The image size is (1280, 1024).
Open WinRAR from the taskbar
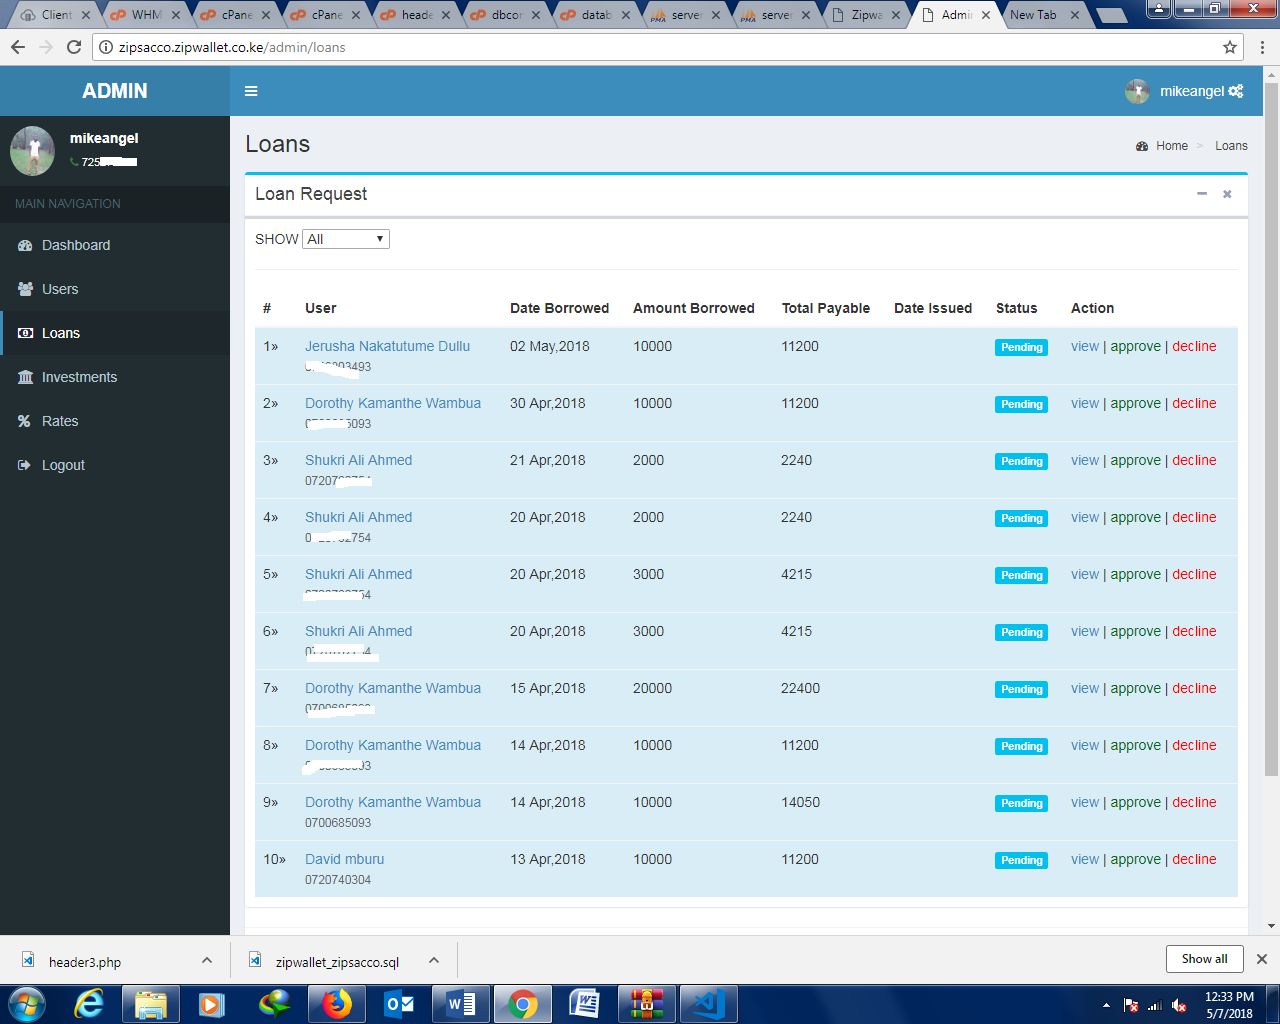point(646,1004)
